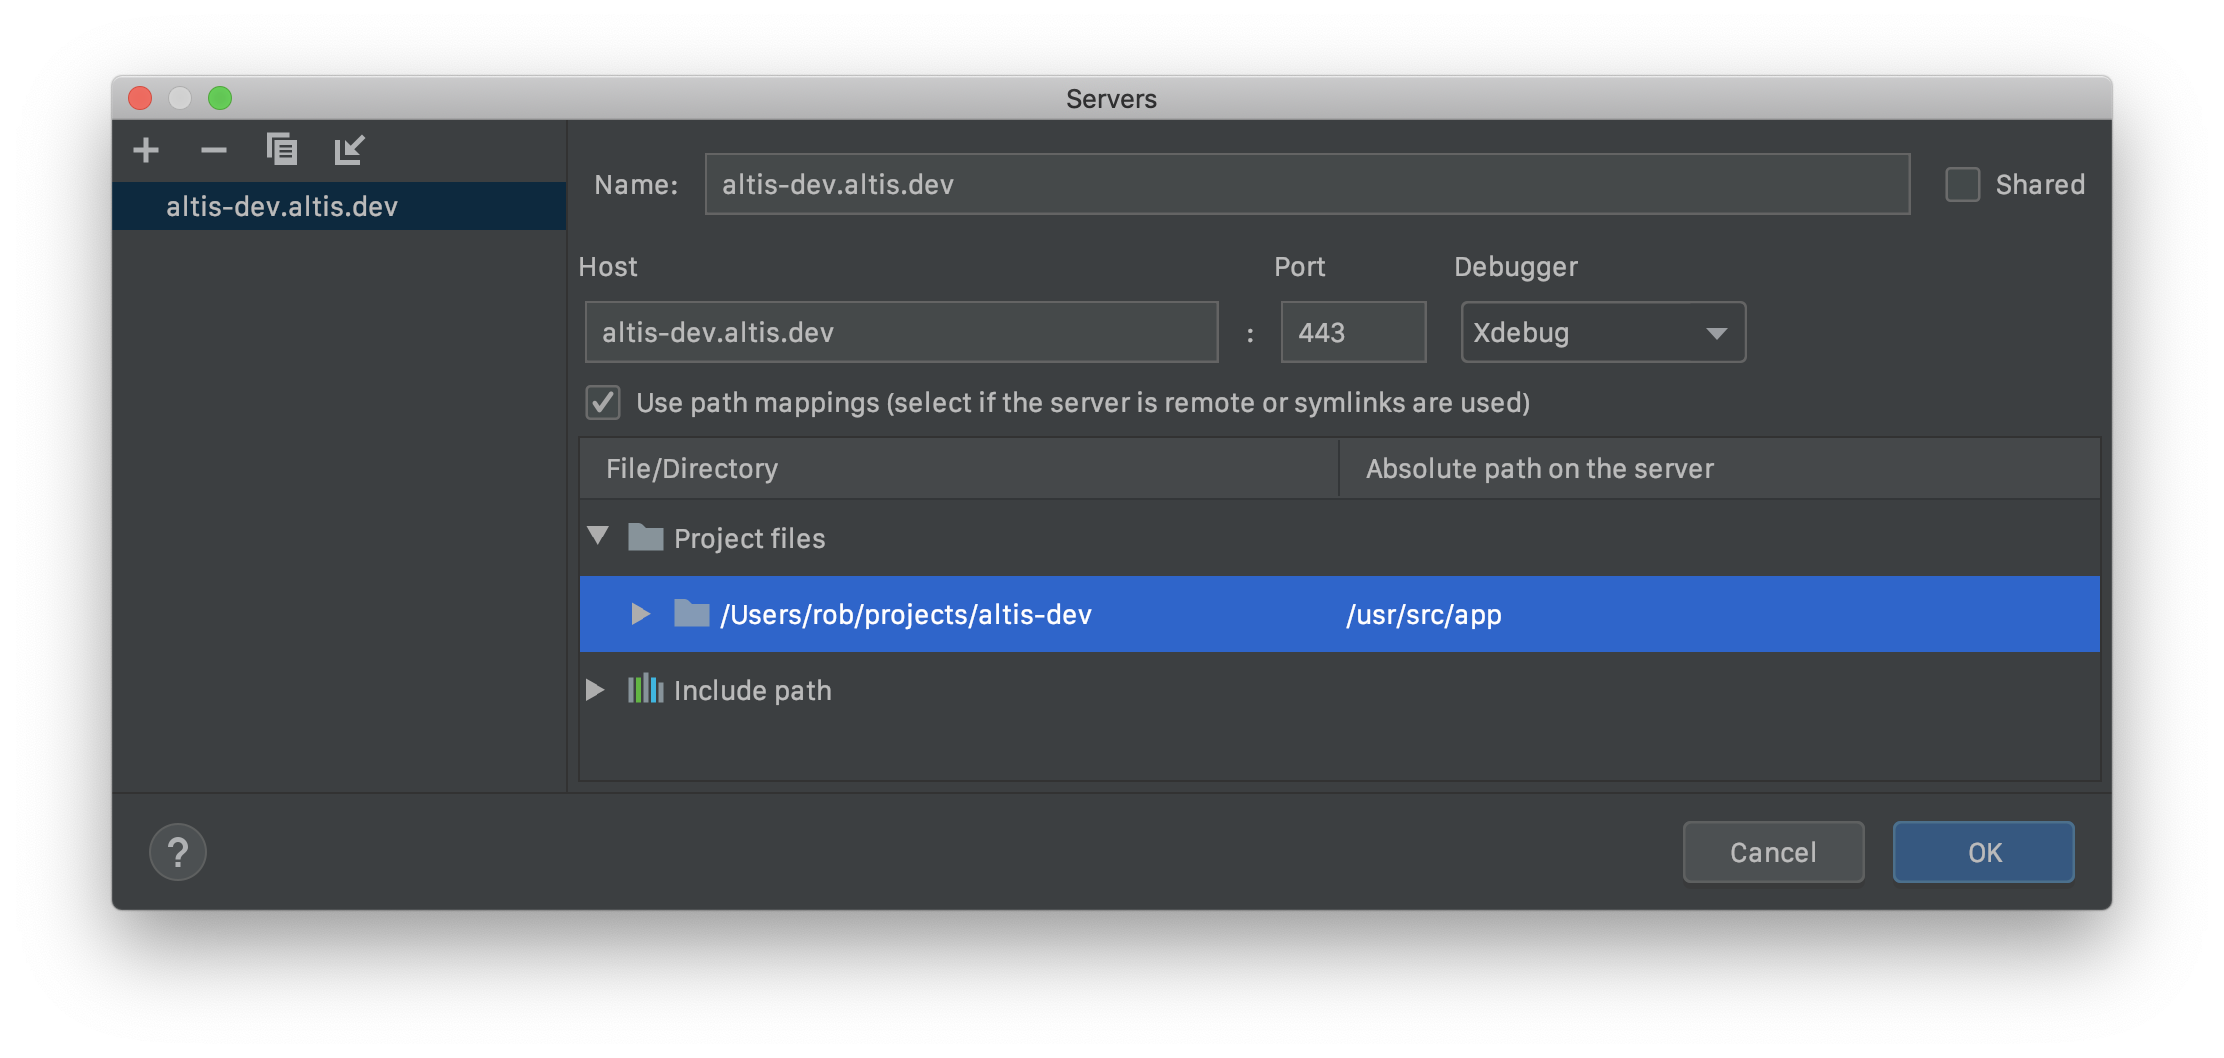The image size is (2224, 1058).
Task: Open the Debugger dropdown showing Xdebug
Action: (x=1601, y=332)
